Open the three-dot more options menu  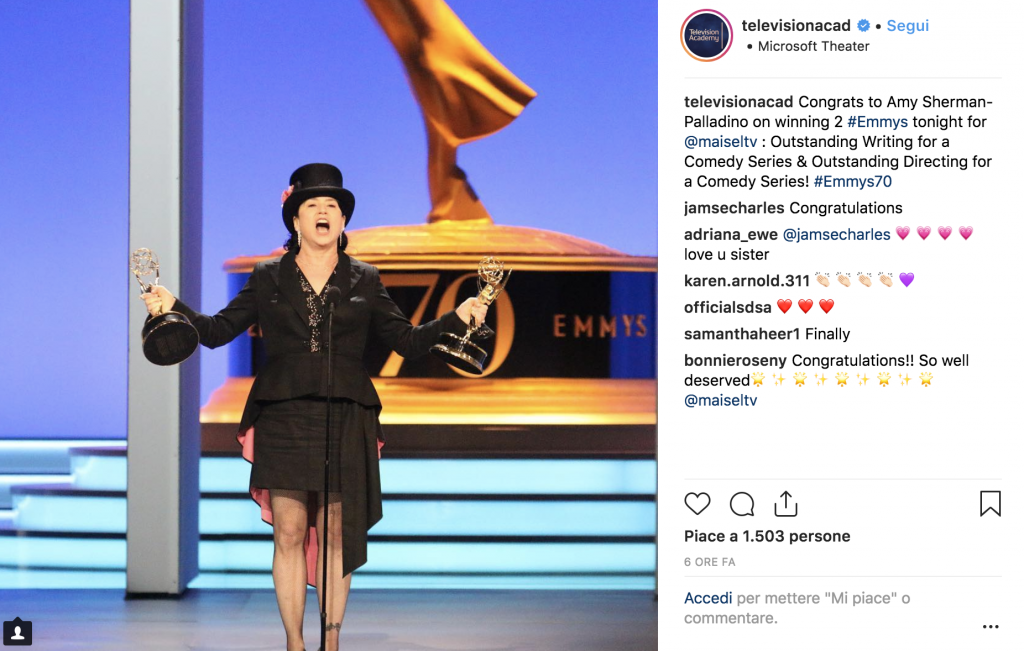[991, 627]
